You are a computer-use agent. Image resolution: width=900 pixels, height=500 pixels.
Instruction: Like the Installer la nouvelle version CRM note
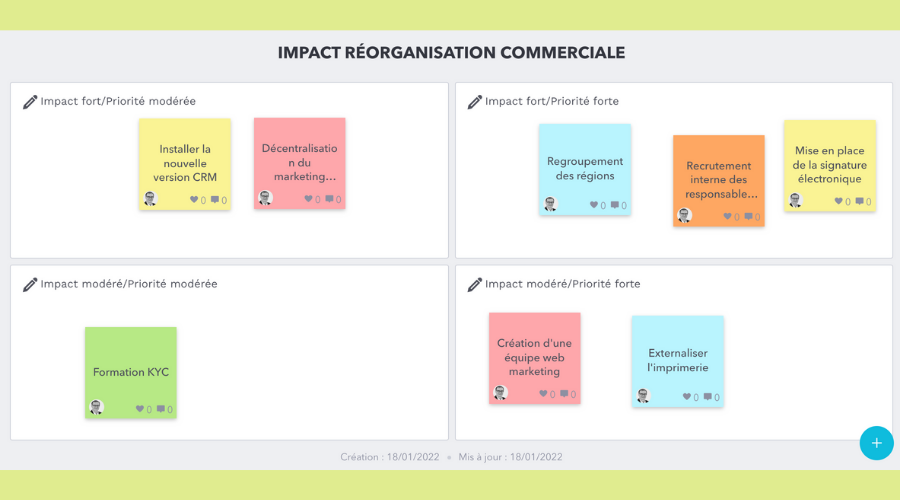(194, 200)
